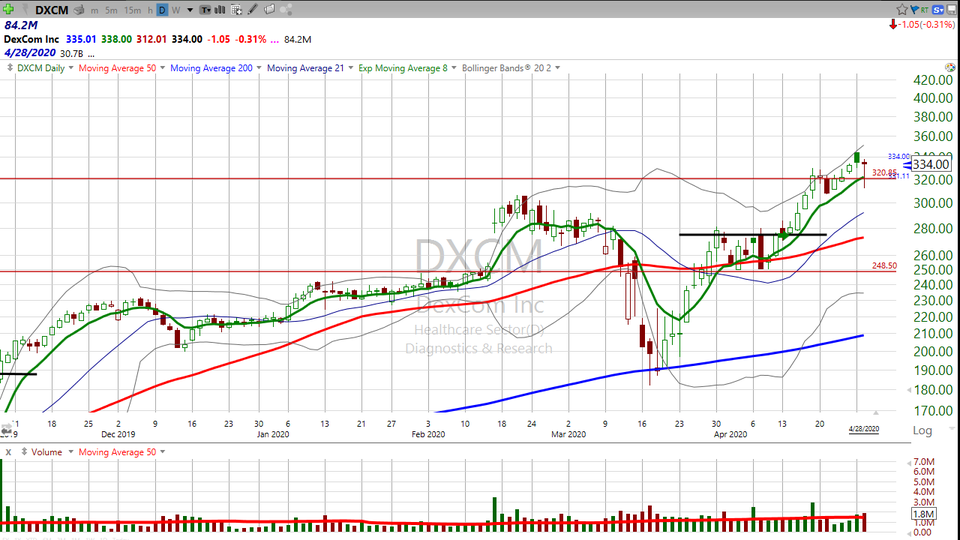Click the ellipsis after 30.7B
This screenshot has height=540, width=960.
point(91,54)
